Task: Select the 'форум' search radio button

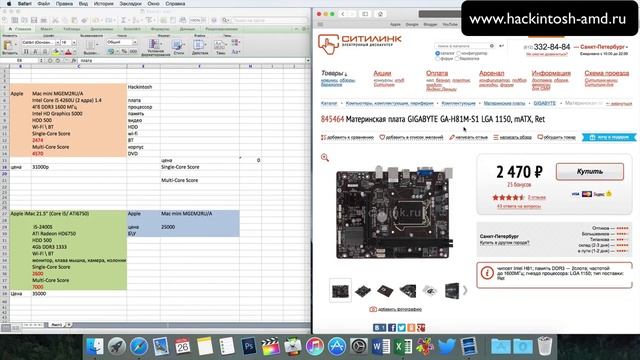Action: tap(438, 58)
